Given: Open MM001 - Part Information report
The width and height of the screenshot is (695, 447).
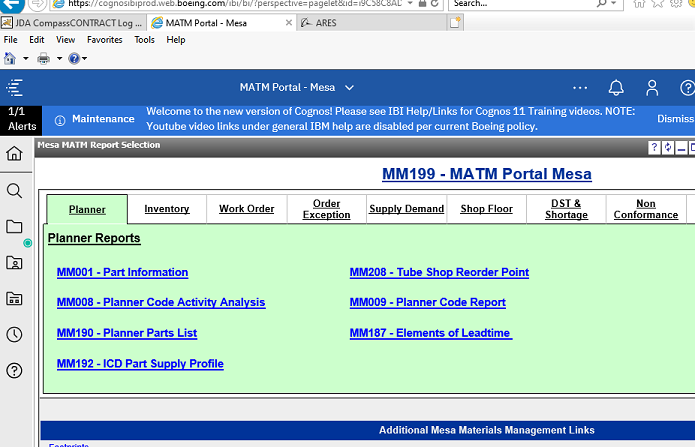Looking at the screenshot, I should point(122,272).
